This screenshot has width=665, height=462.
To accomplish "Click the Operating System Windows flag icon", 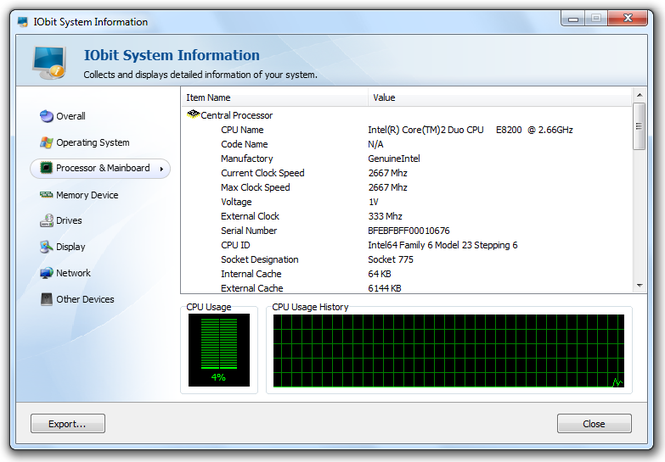I will 46,143.
